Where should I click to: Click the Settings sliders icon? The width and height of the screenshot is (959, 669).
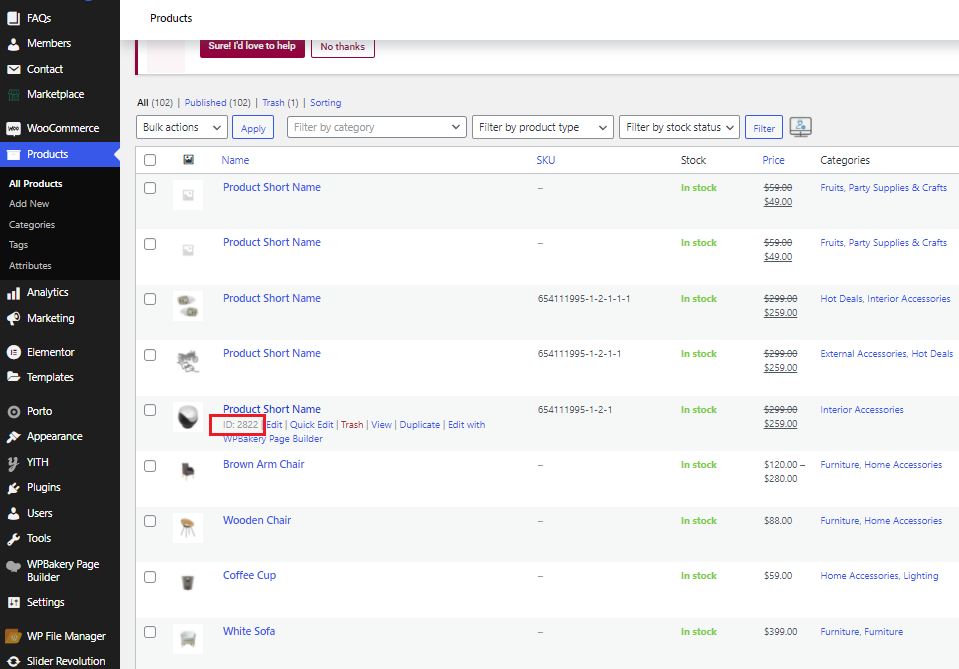click(13, 602)
